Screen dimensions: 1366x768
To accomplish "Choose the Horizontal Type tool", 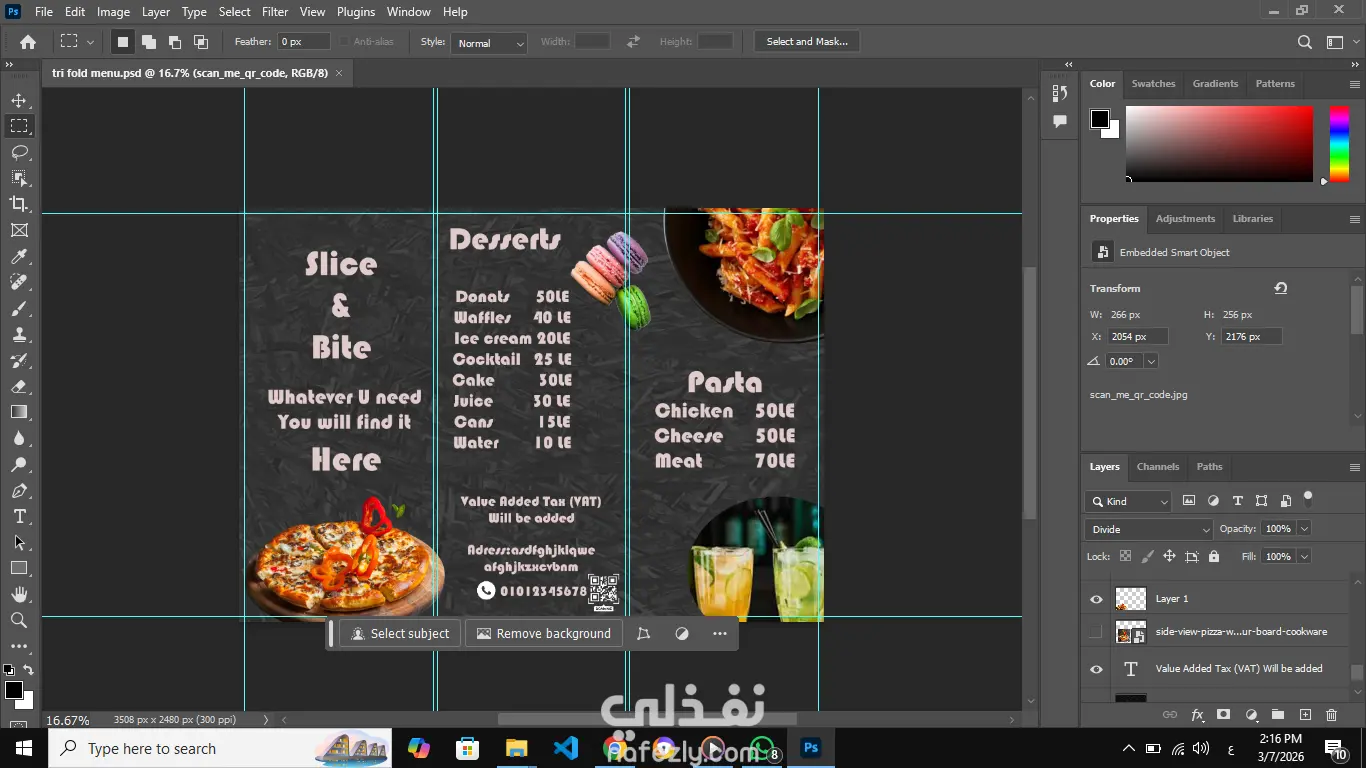I will pos(19,516).
